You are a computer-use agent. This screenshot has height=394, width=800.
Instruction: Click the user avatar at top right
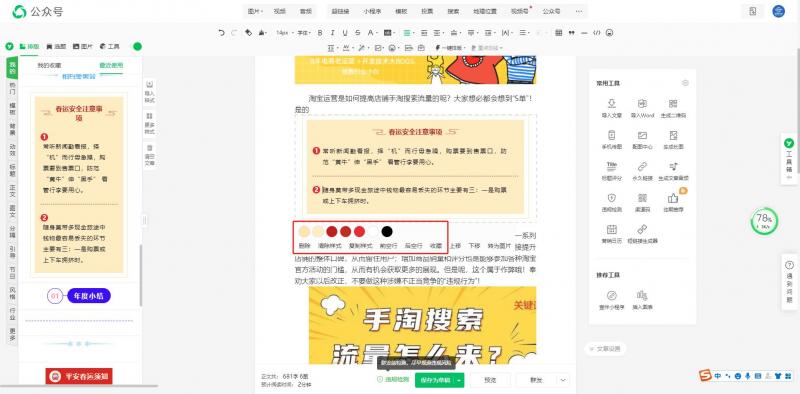[778, 11]
